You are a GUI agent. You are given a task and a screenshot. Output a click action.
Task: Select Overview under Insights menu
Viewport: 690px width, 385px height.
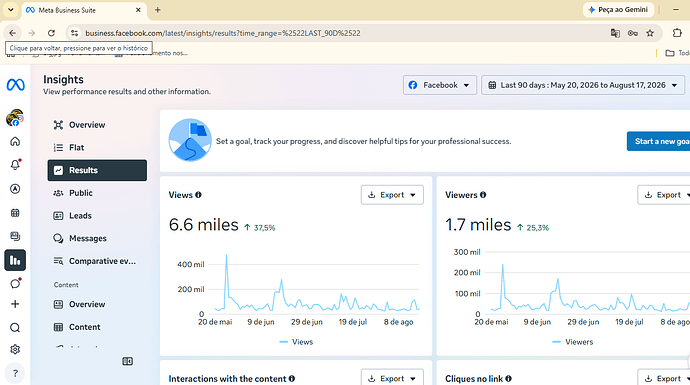pos(97,125)
